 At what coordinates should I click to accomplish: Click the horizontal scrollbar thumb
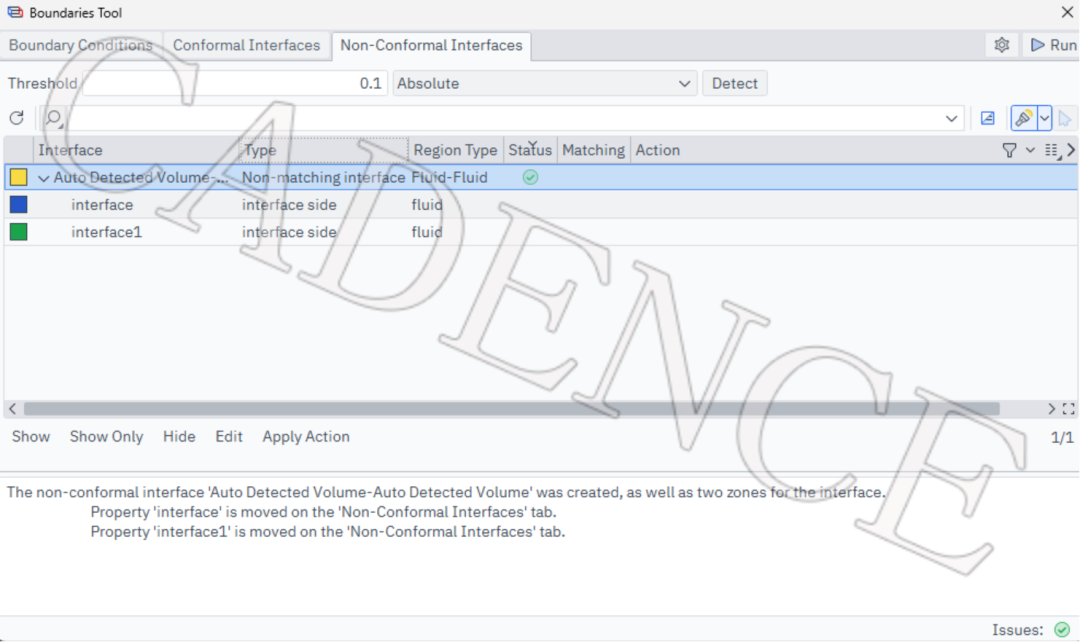coord(512,409)
